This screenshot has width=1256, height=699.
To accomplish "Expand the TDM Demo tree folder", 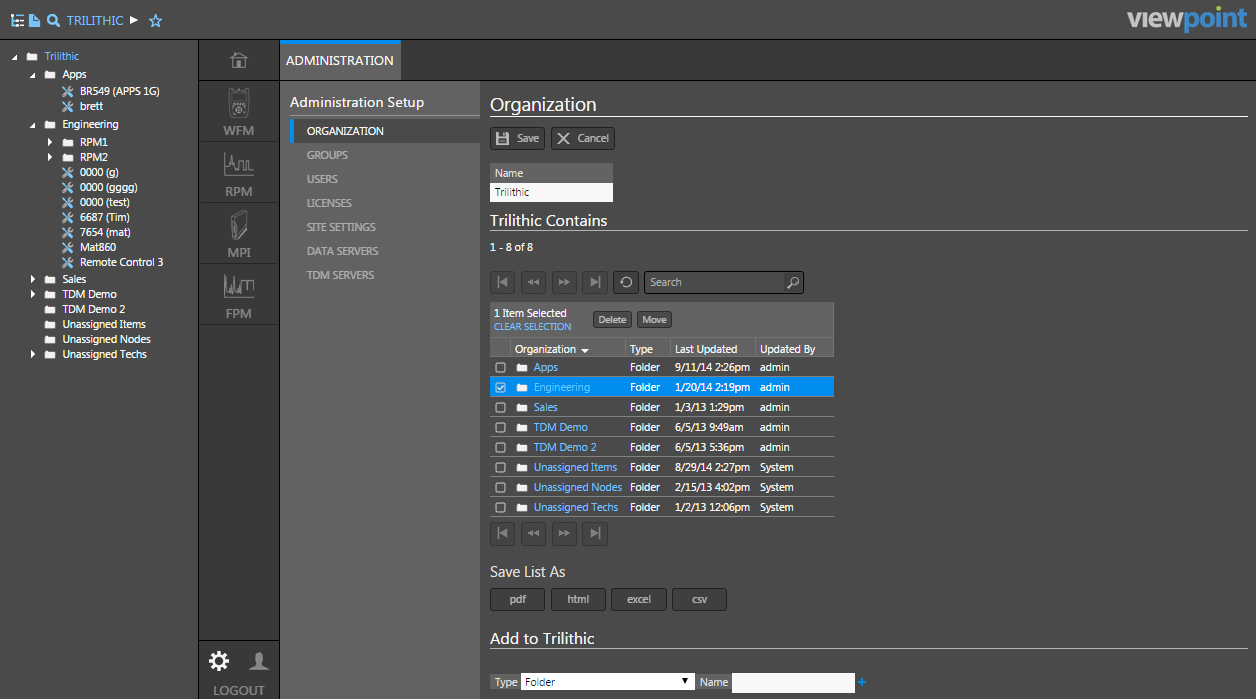I will (33, 294).
